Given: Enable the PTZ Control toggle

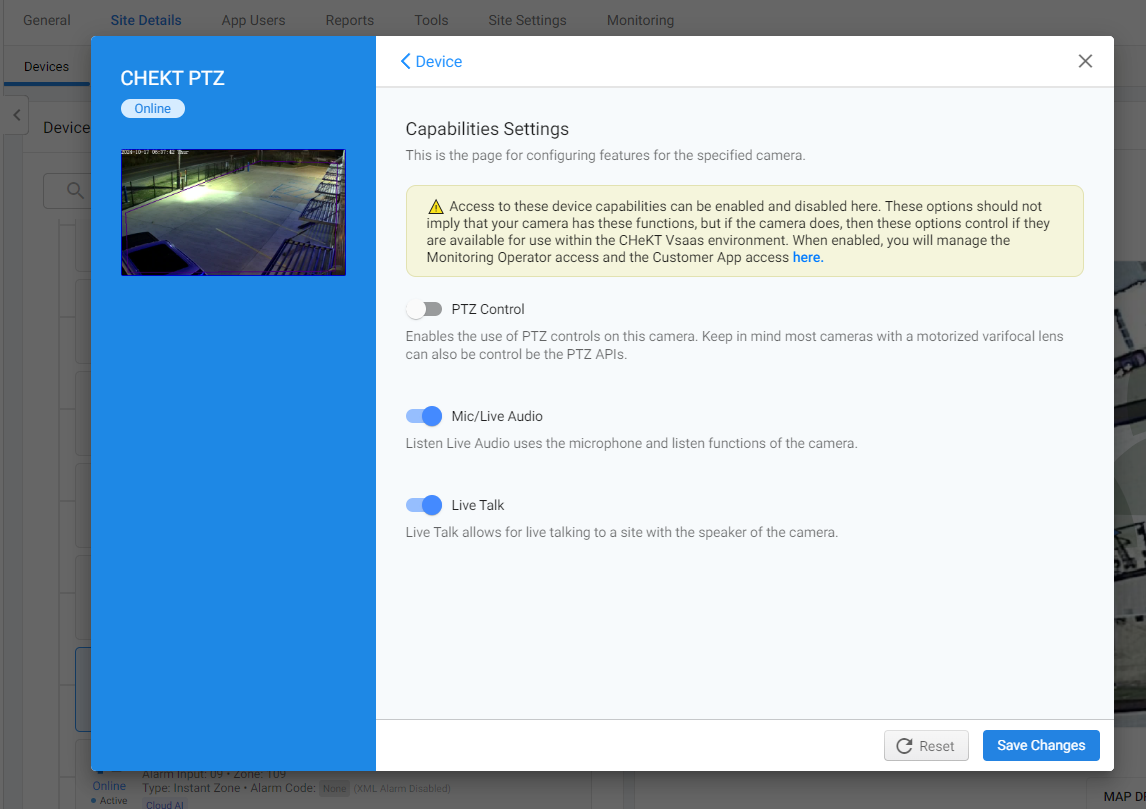Looking at the screenshot, I should pos(424,309).
